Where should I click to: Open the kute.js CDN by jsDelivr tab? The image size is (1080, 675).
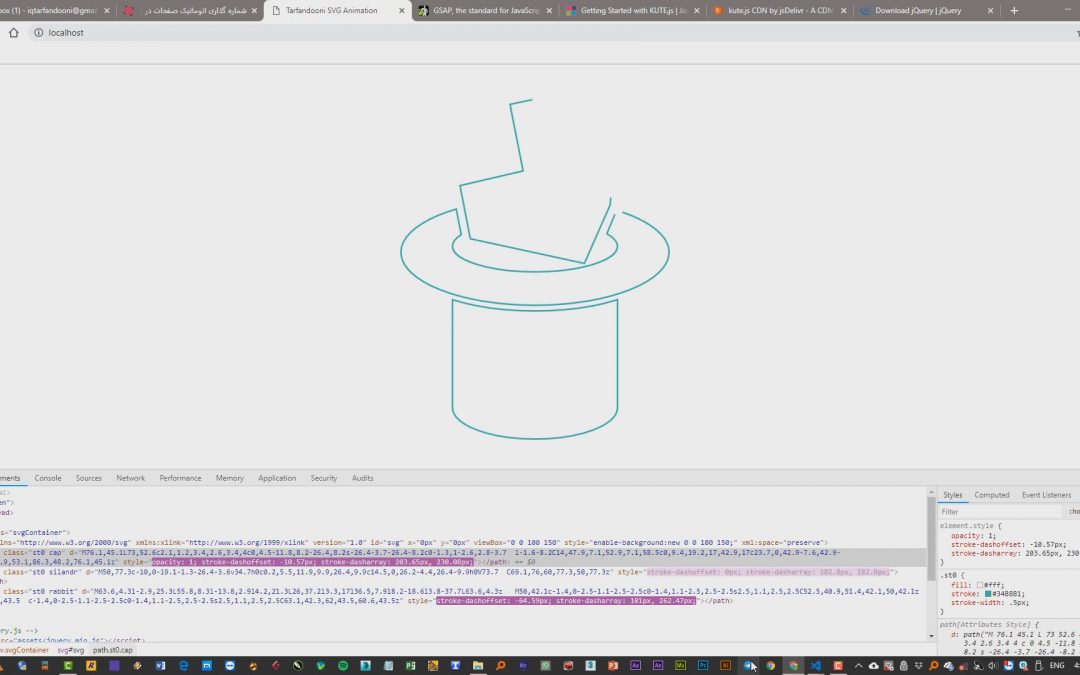coord(780,10)
